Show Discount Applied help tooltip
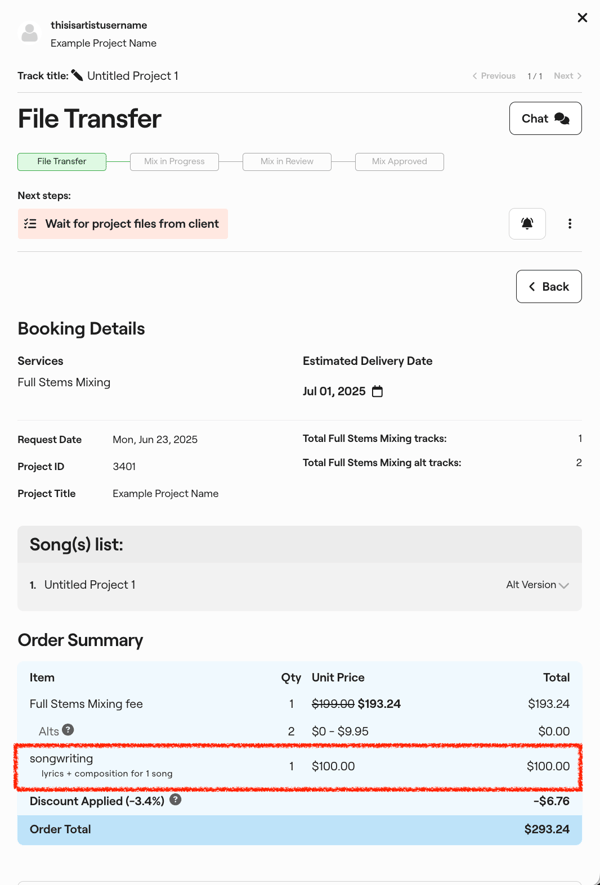Image resolution: width=600 pixels, height=885 pixels. (x=176, y=800)
